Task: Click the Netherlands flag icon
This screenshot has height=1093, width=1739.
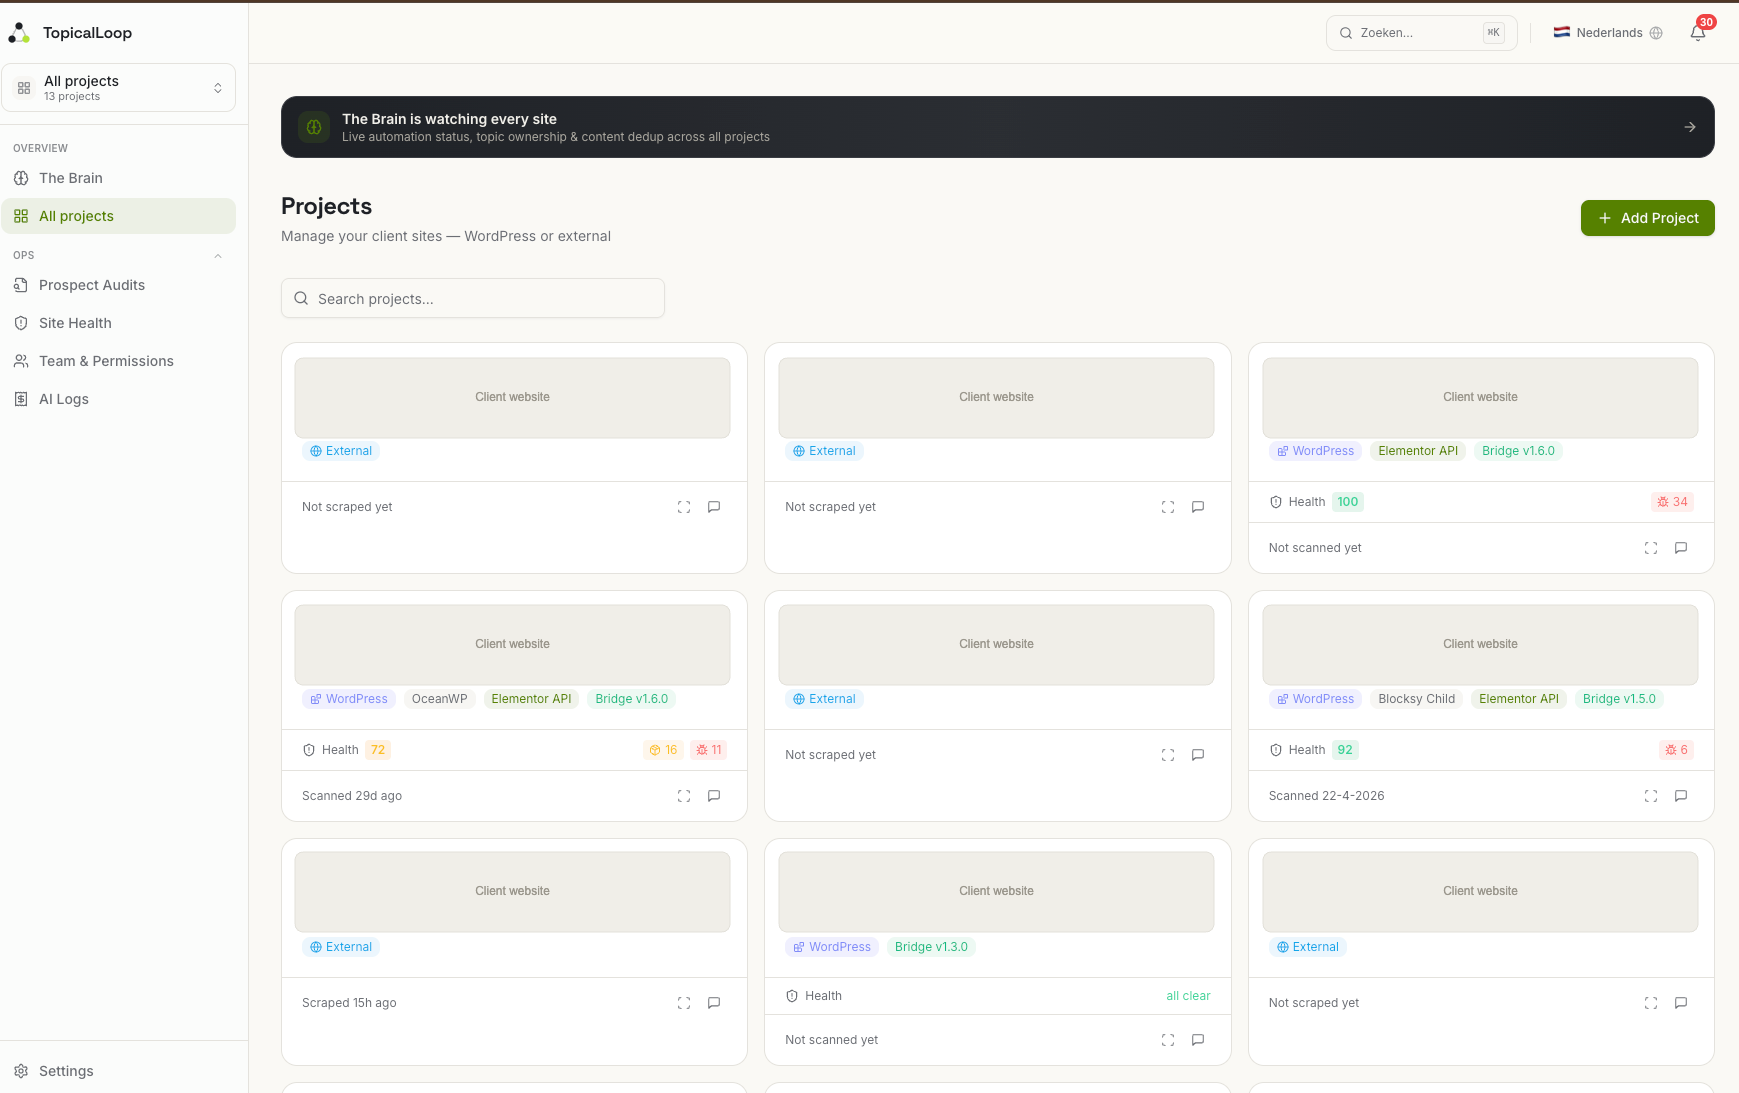Action: pyautogui.click(x=1561, y=32)
